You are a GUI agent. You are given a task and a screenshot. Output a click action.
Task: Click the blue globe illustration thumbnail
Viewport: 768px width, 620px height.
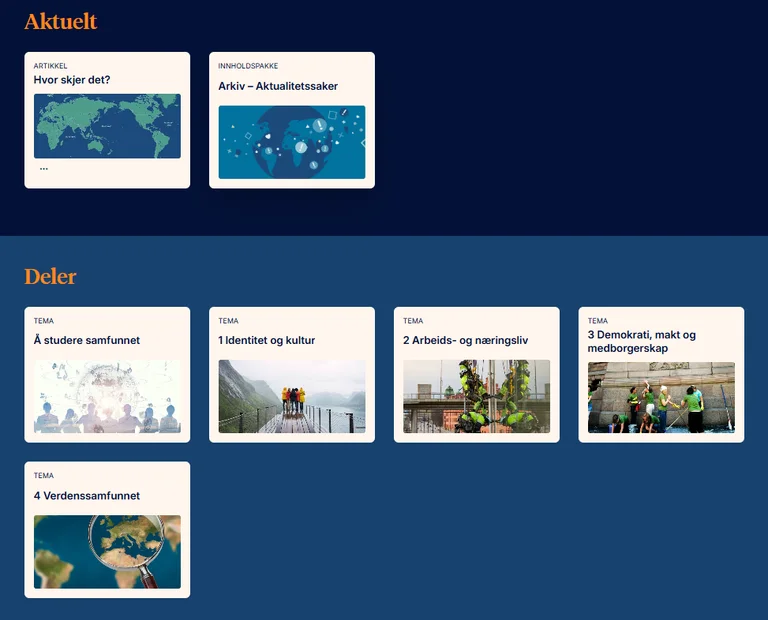291,142
